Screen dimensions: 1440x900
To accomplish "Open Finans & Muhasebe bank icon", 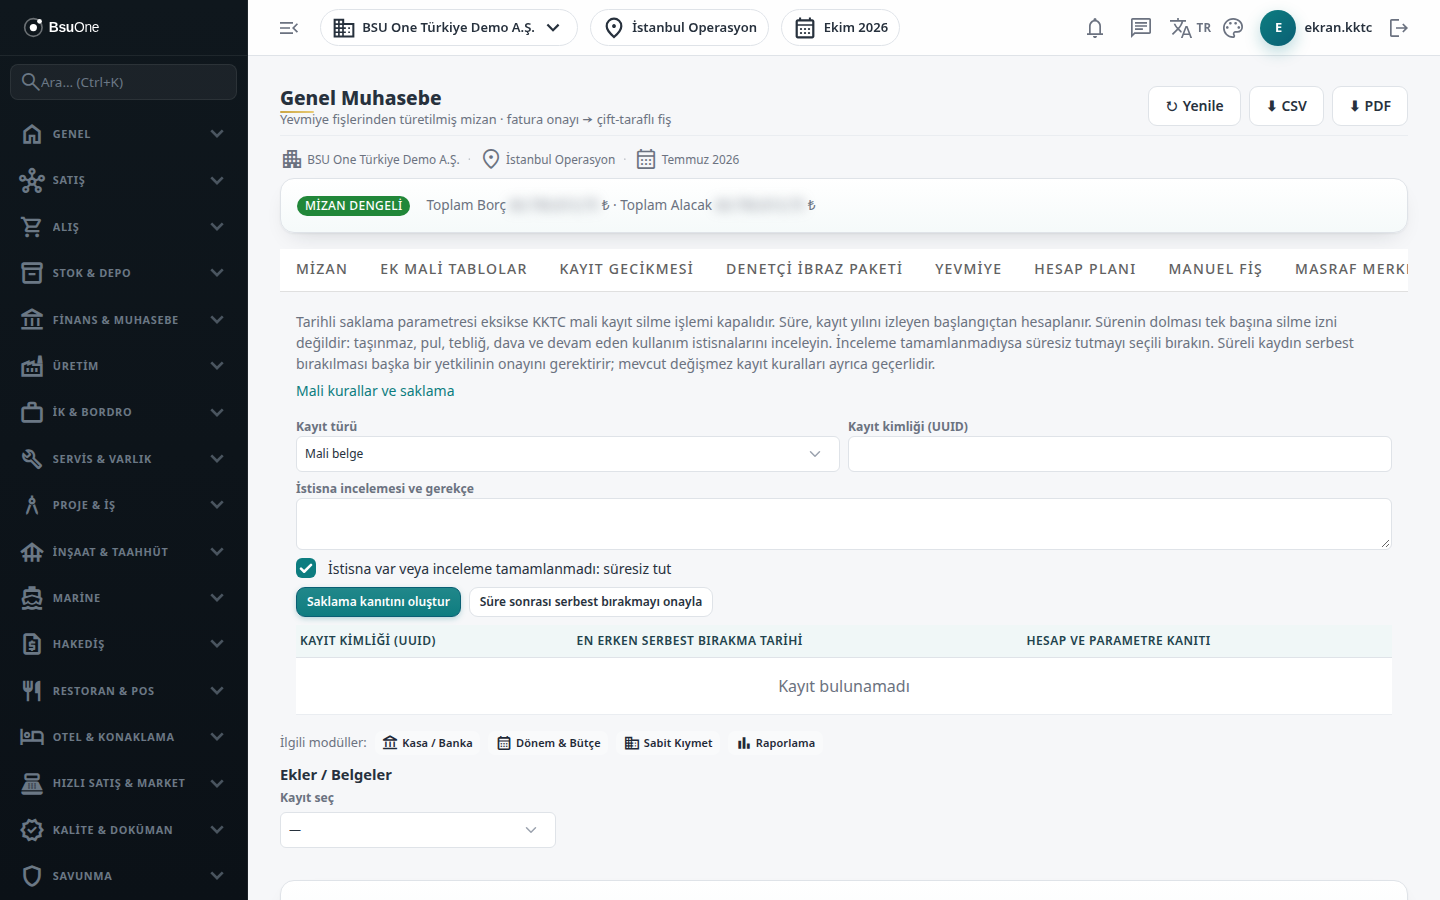I will tap(32, 320).
